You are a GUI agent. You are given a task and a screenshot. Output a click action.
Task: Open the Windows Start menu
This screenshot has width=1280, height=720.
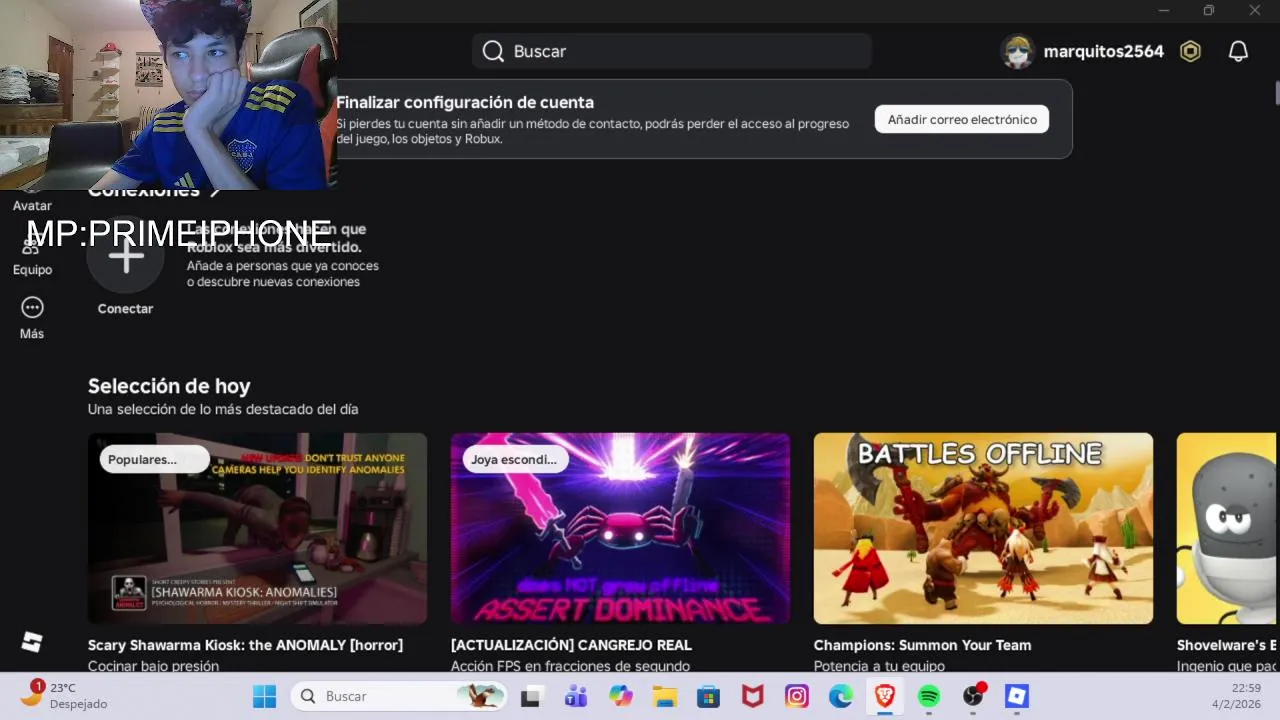(264, 696)
